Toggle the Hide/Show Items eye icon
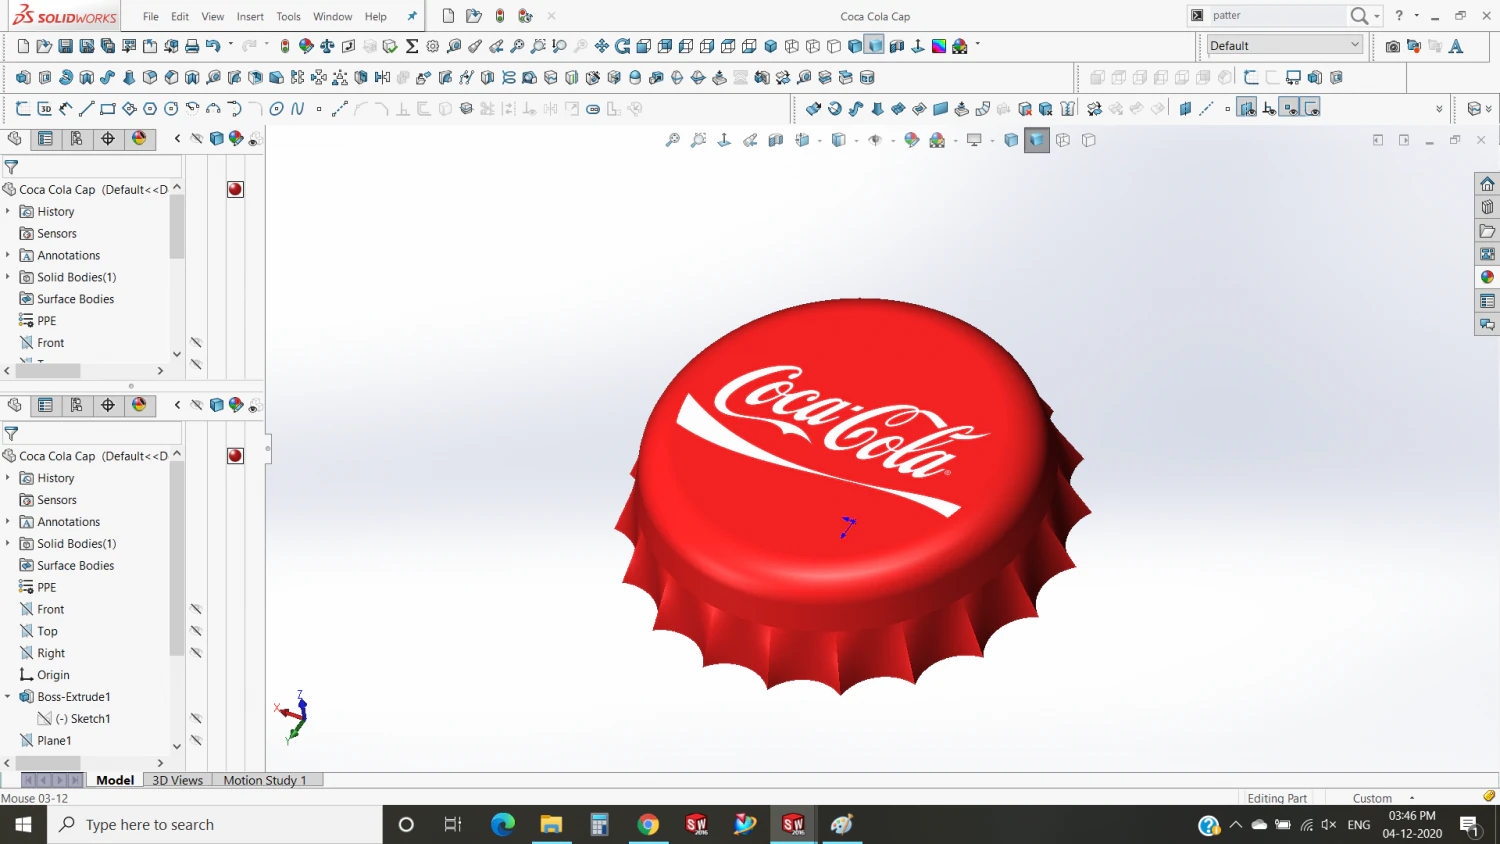Screen dimensions: 1500x844 click(872, 140)
